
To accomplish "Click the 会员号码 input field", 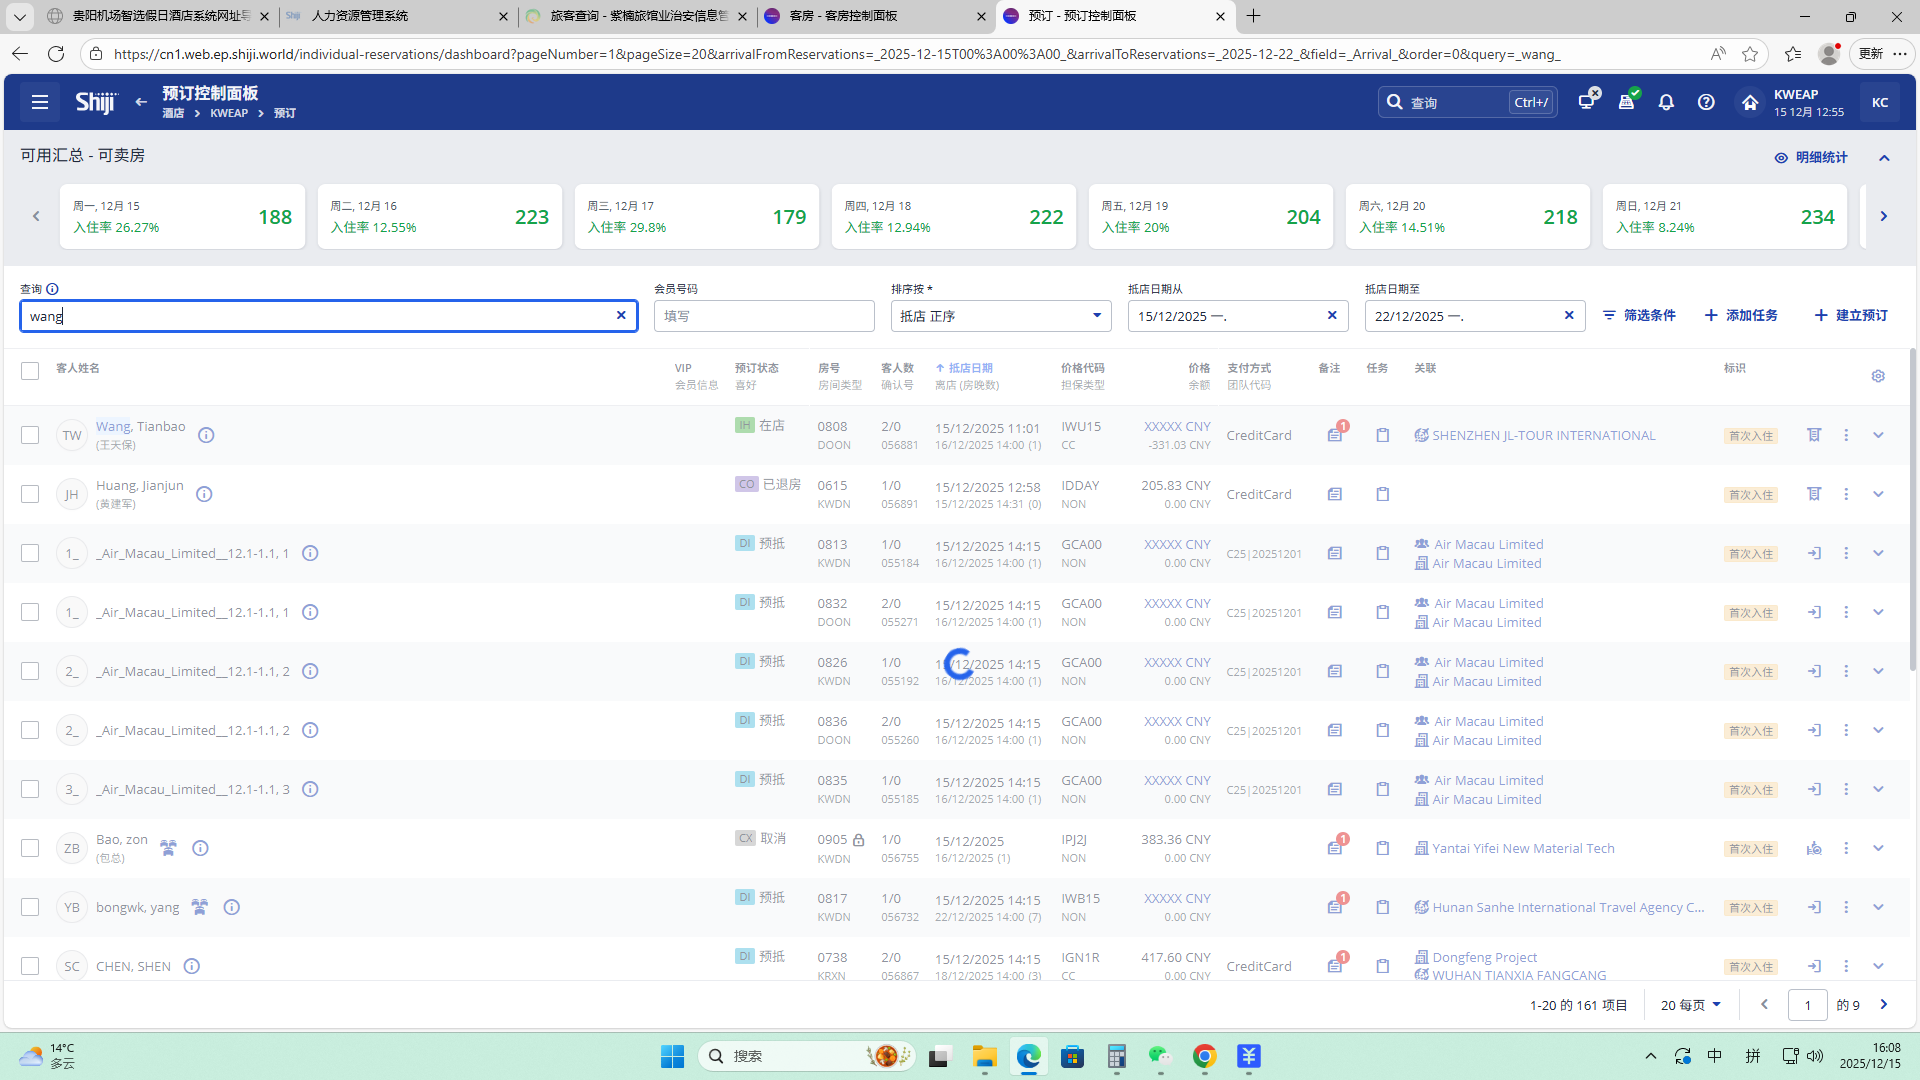I will pyautogui.click(x=764, y=316).
